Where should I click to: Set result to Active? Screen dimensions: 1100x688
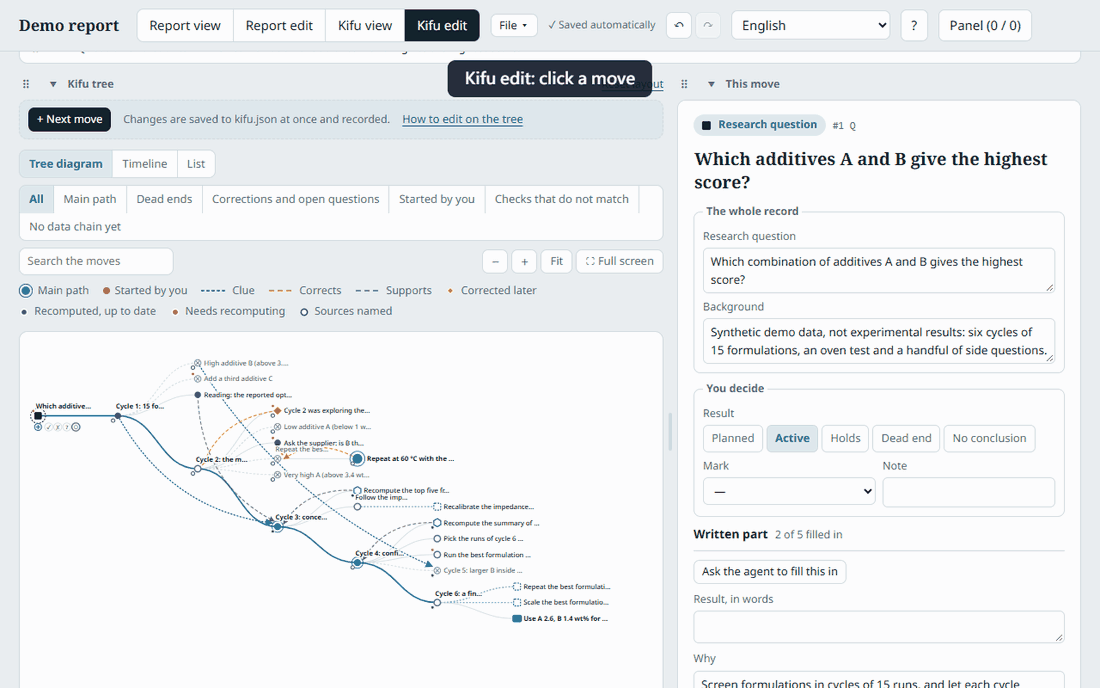(x=792, y=438)
